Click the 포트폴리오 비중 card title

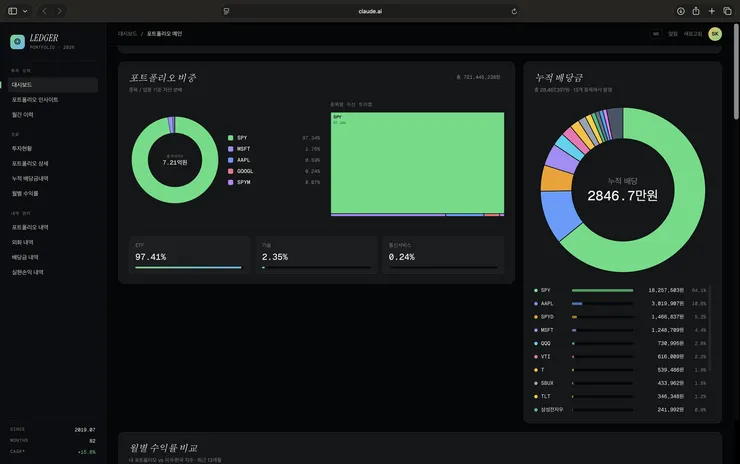point(163,77)
